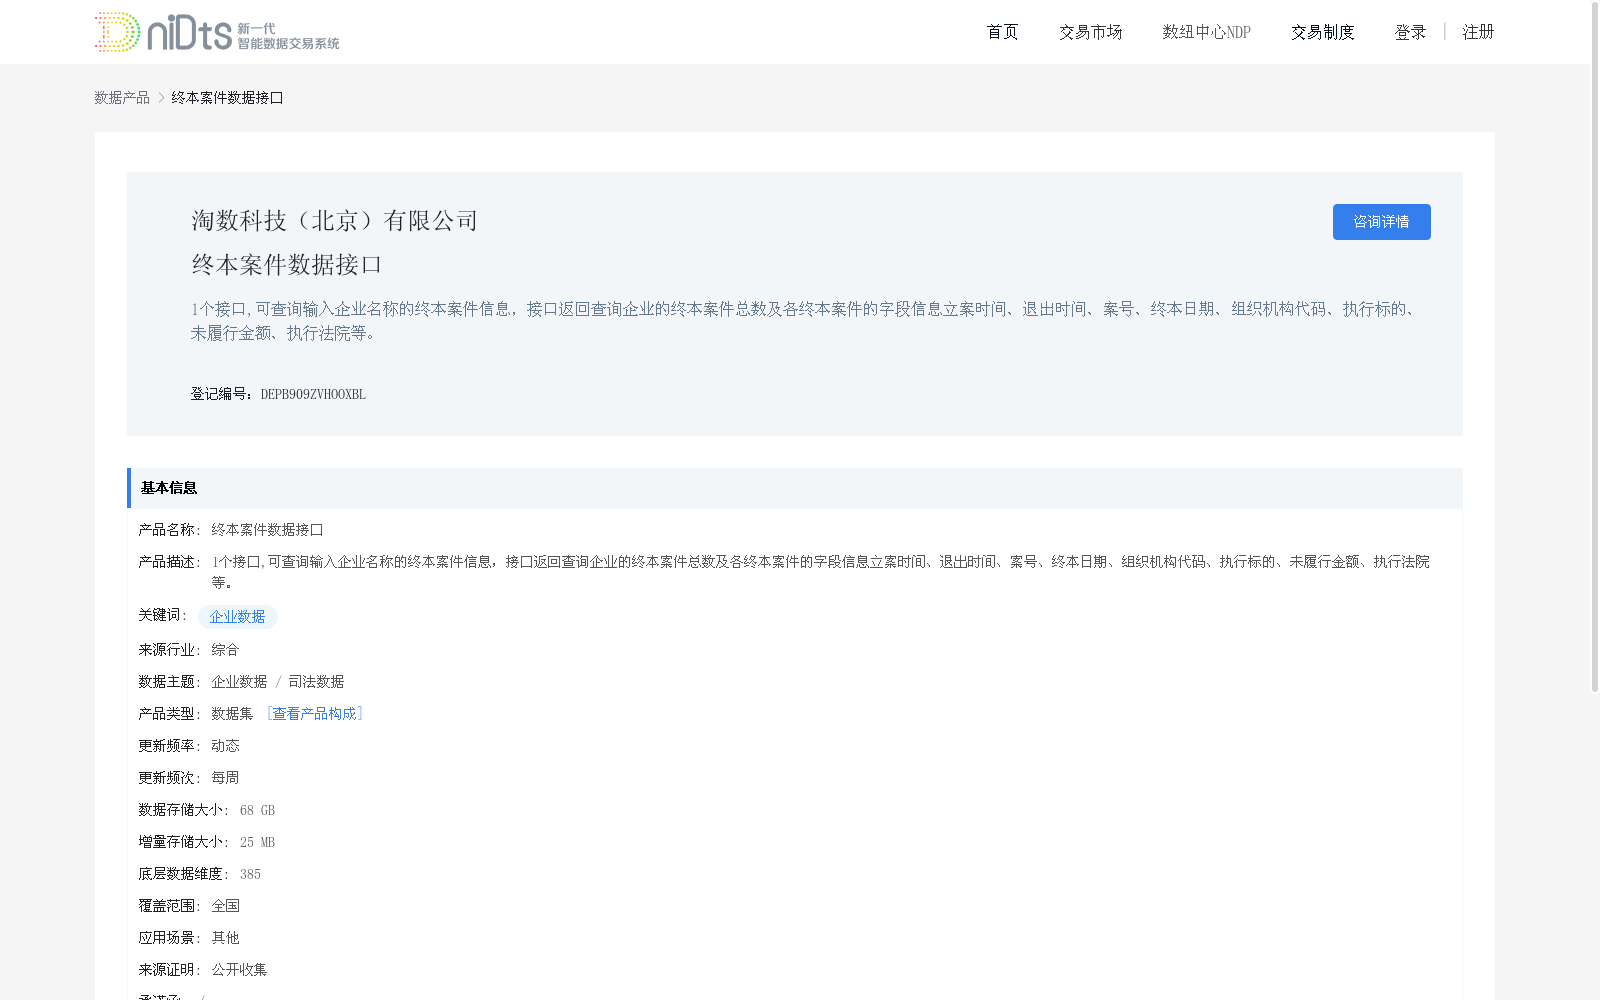Click the 注册 link
The image size is (1600, 1000).
(x=1478, y=32)
